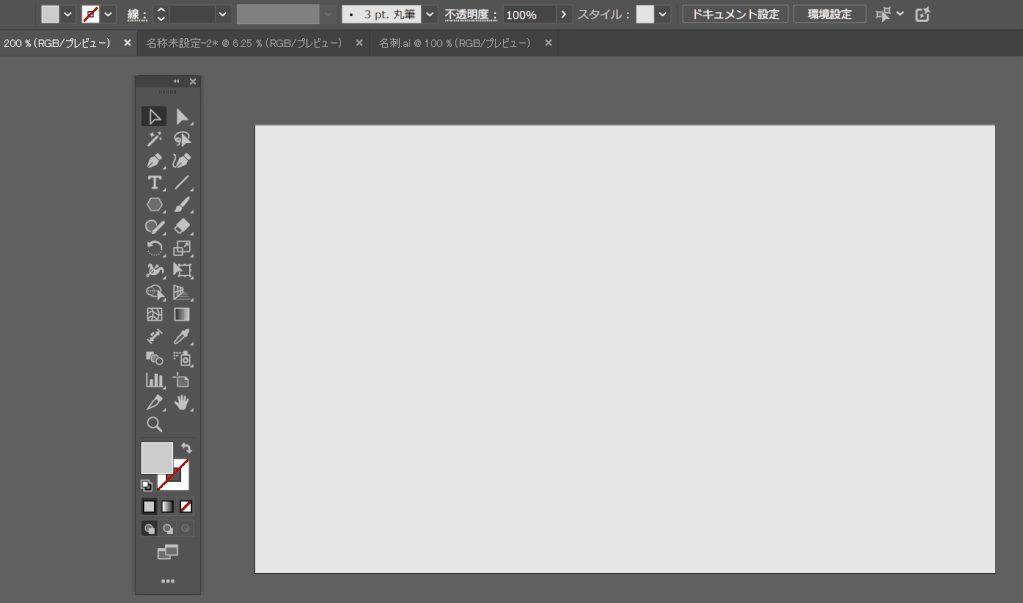1023x603 pixels.
Task: Open the fill color dropdown in control bar
Action: pyautogui.click(x=67, y=14)
